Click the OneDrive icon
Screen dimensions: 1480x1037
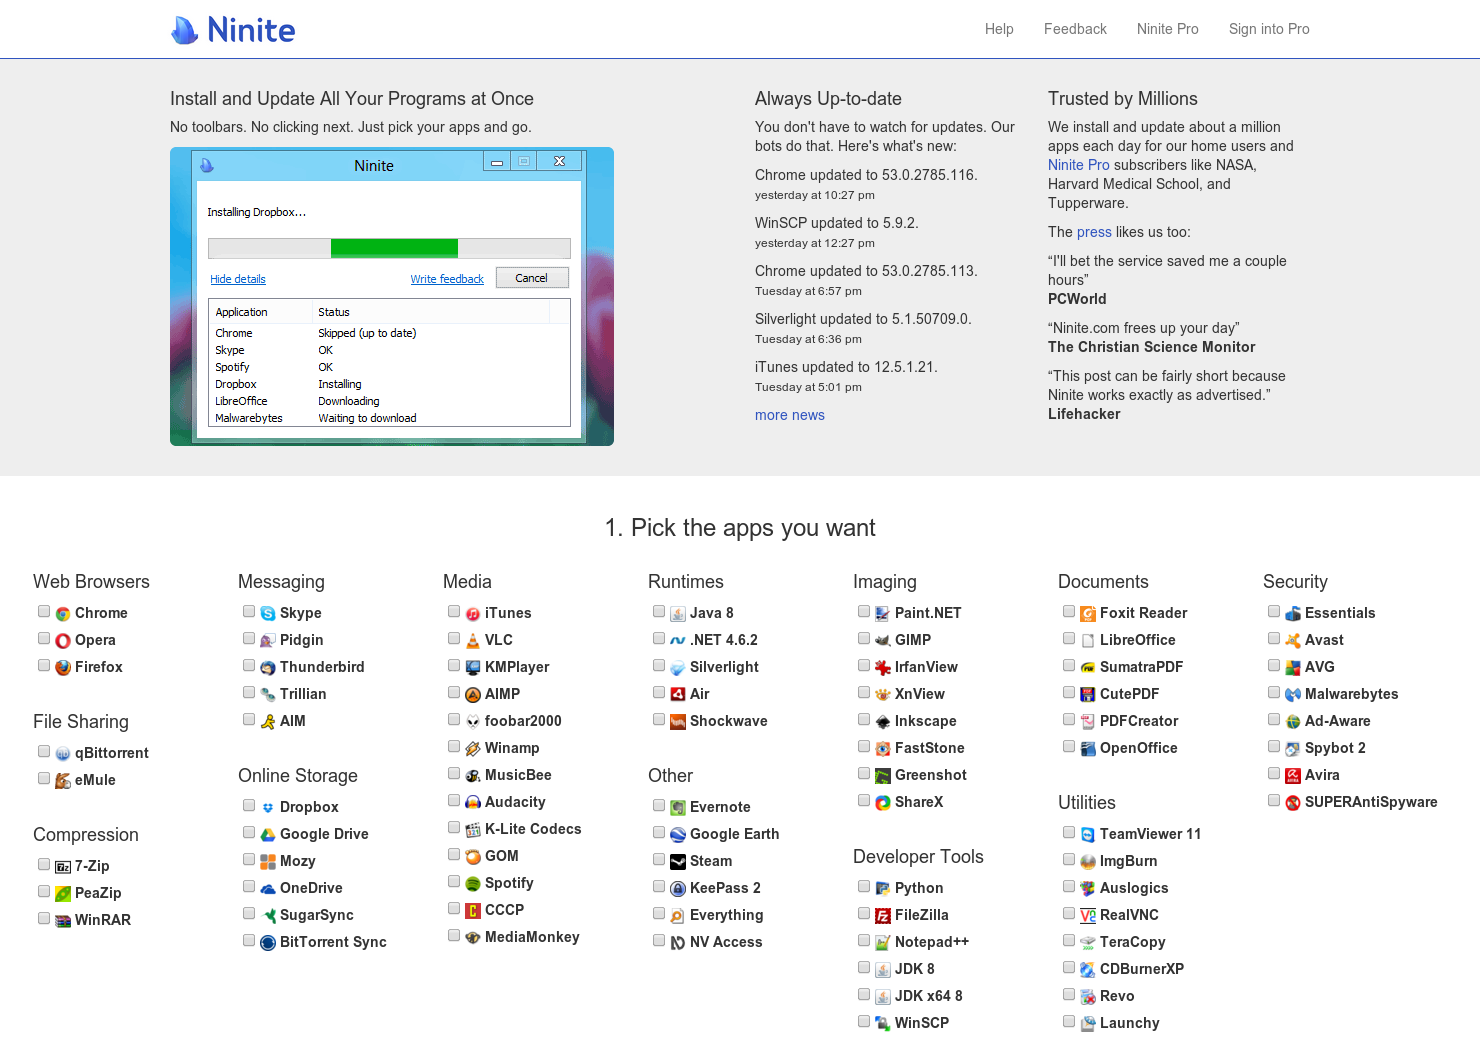click(x=268, y=889)
